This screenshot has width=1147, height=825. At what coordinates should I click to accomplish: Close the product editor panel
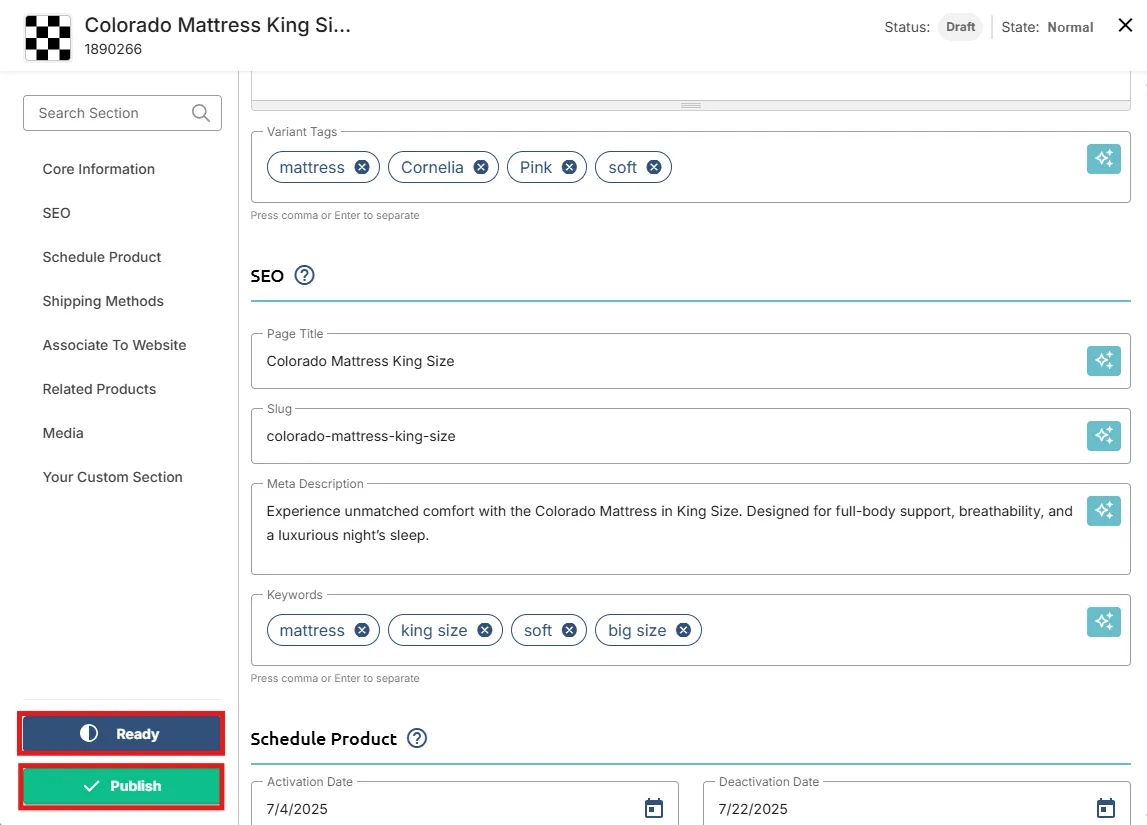[x=1125, y=26]
